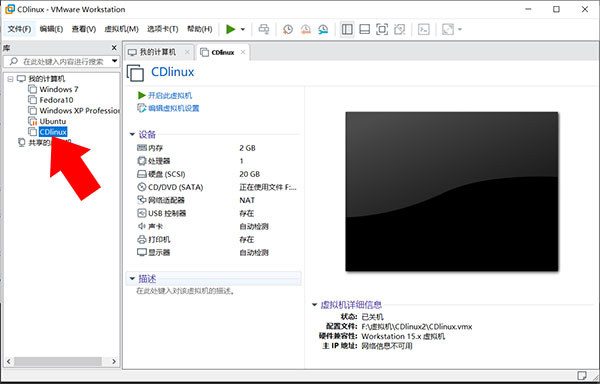Viewport: 600px width, 384px height.
Task: Select CDlinux in the library tree
Action: (53, 132)
